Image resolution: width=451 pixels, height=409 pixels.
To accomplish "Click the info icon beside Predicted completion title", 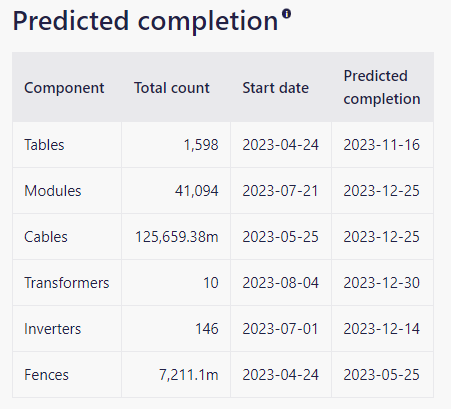I will (286, 14).
